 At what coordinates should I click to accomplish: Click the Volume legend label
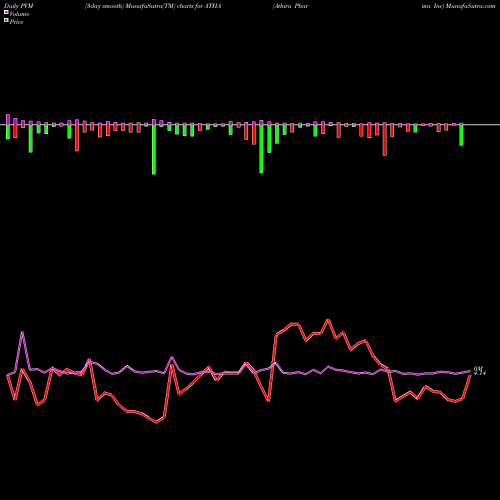(x=19, y=14)
